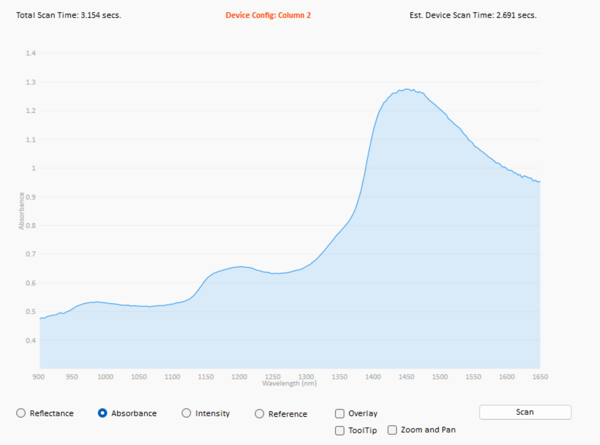Click the 900 tick on wavelength axis
The image size is (600, 445).
[x=40, y=377]
